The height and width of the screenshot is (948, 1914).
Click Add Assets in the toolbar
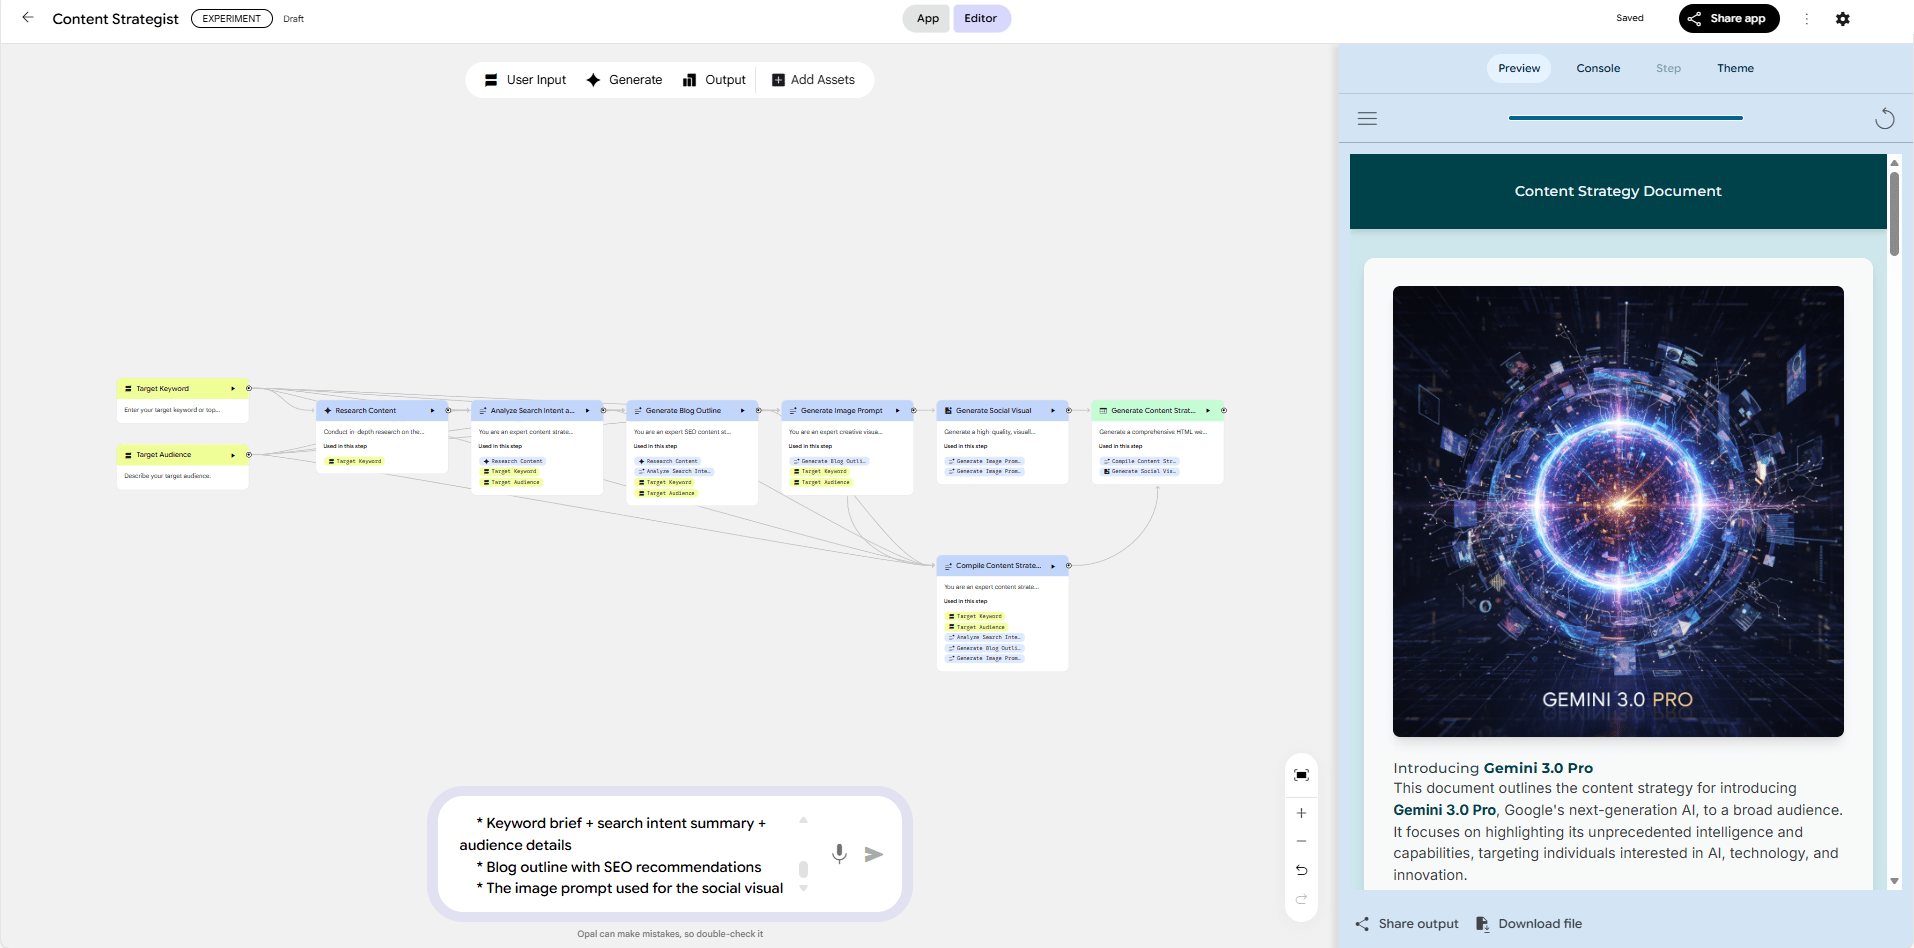click(x=814, y=80)
